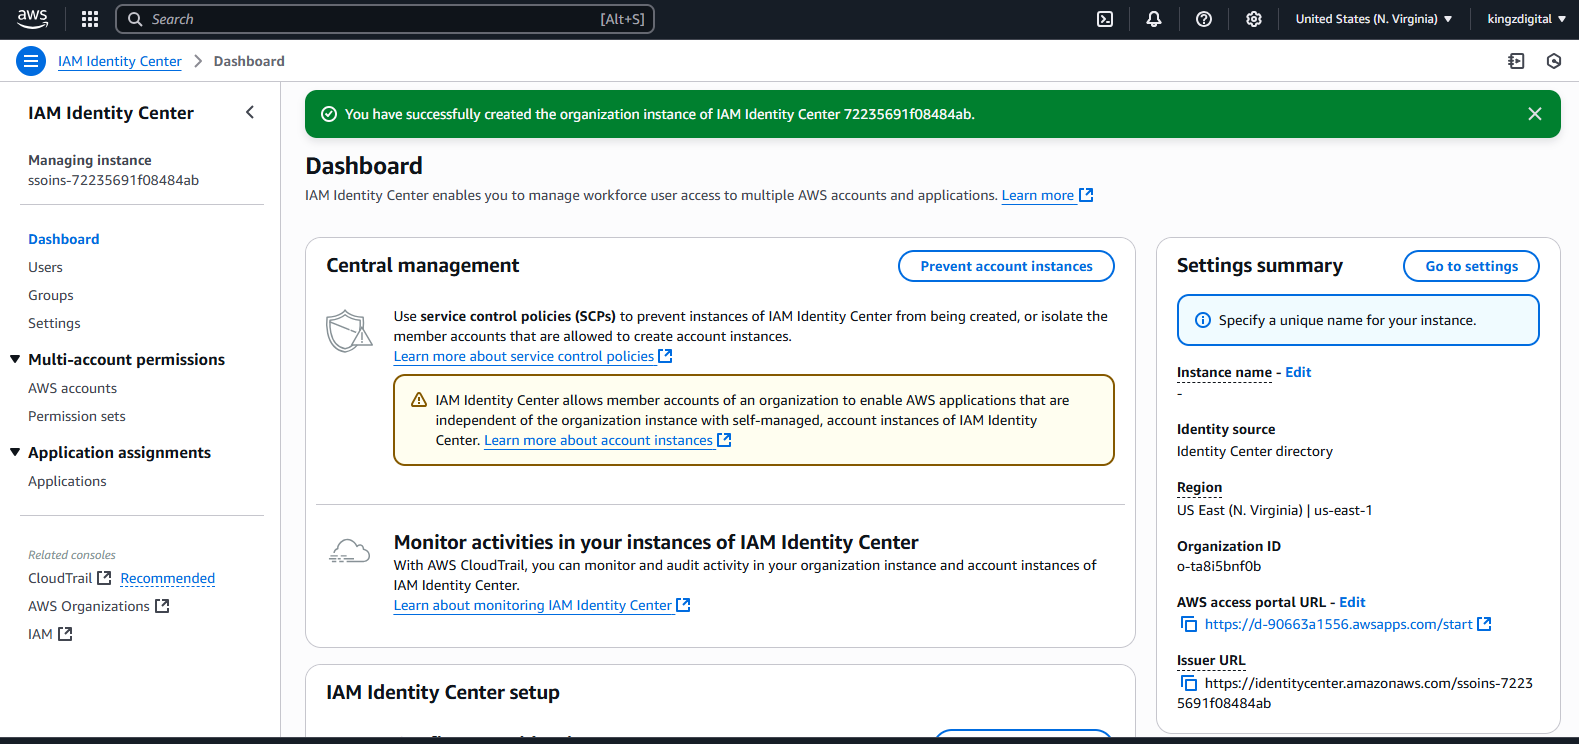Select Dashboard in the side navigation
This screenshot has width=1579, height=744.
click(64, 239)
